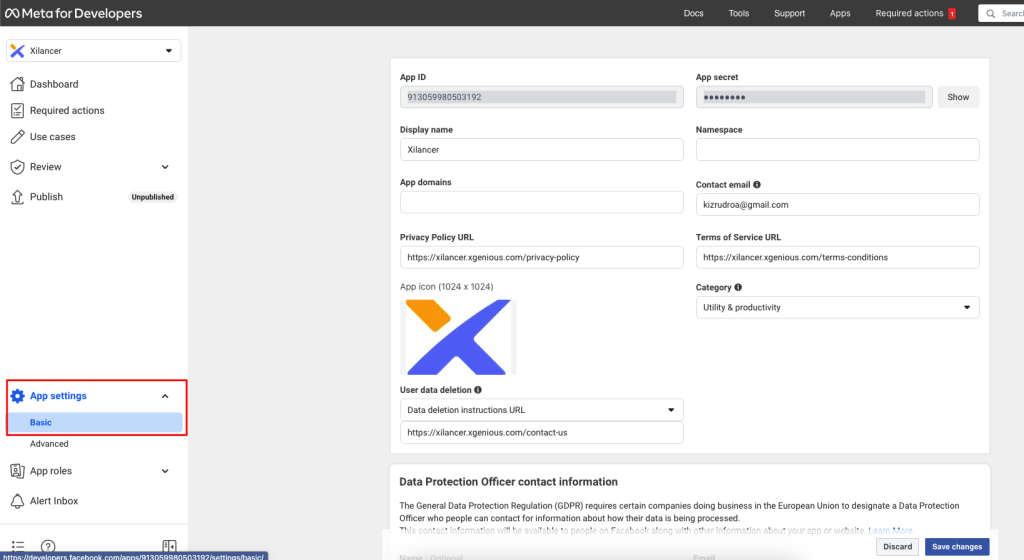Click the User data deletion info icon
The image size is (1024, 560).
click(x=478, y=390)
